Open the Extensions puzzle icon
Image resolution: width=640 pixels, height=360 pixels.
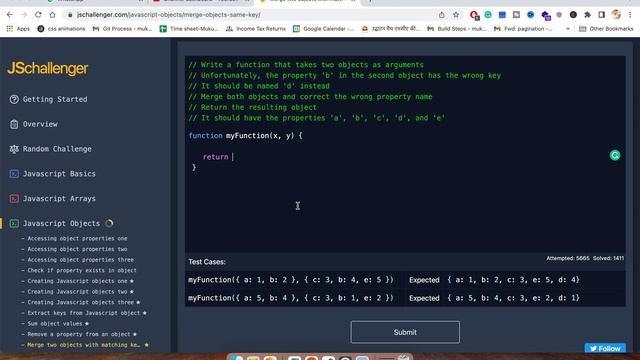587,15
